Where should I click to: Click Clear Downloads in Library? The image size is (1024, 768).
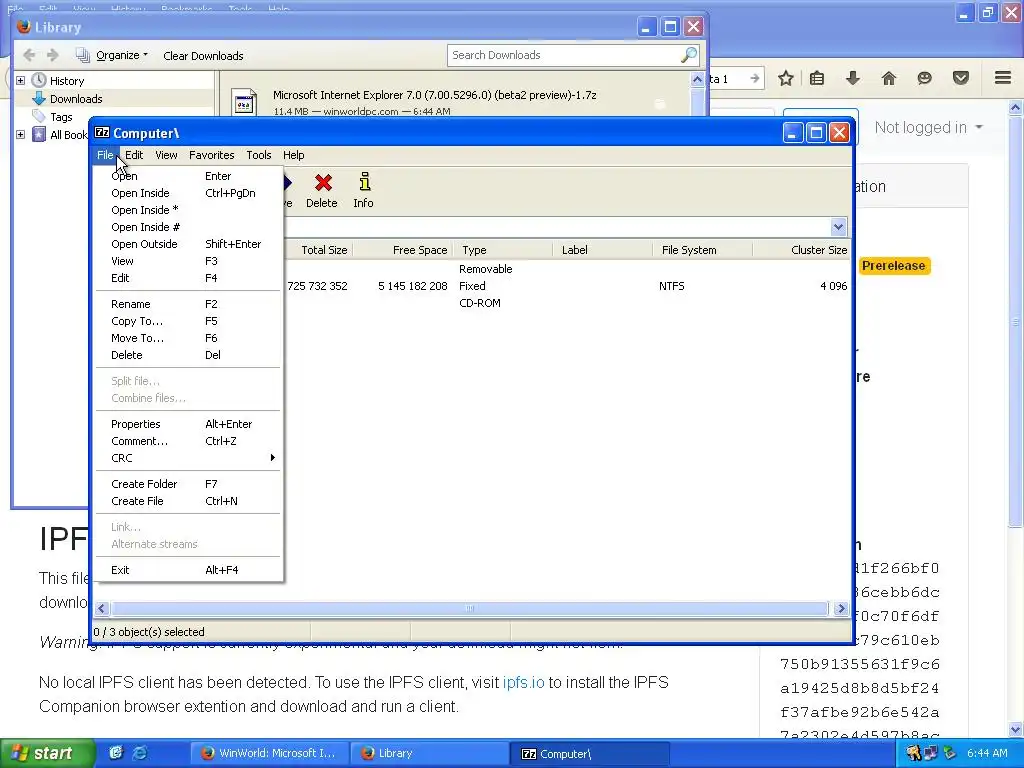(x=203, y=56)
